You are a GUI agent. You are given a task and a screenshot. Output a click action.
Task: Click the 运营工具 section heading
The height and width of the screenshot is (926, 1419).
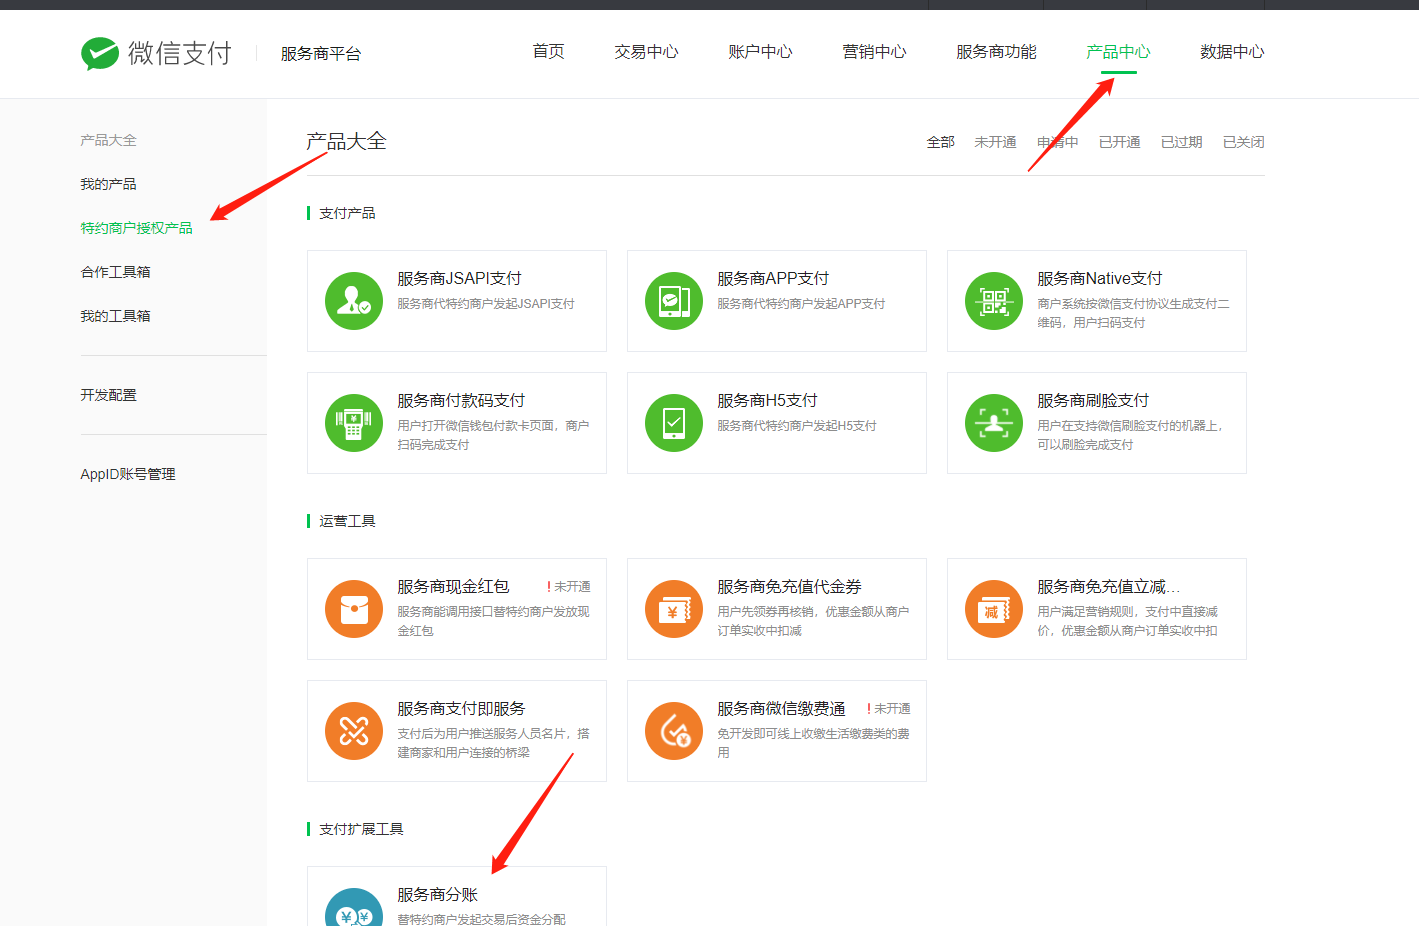point(347,521)
